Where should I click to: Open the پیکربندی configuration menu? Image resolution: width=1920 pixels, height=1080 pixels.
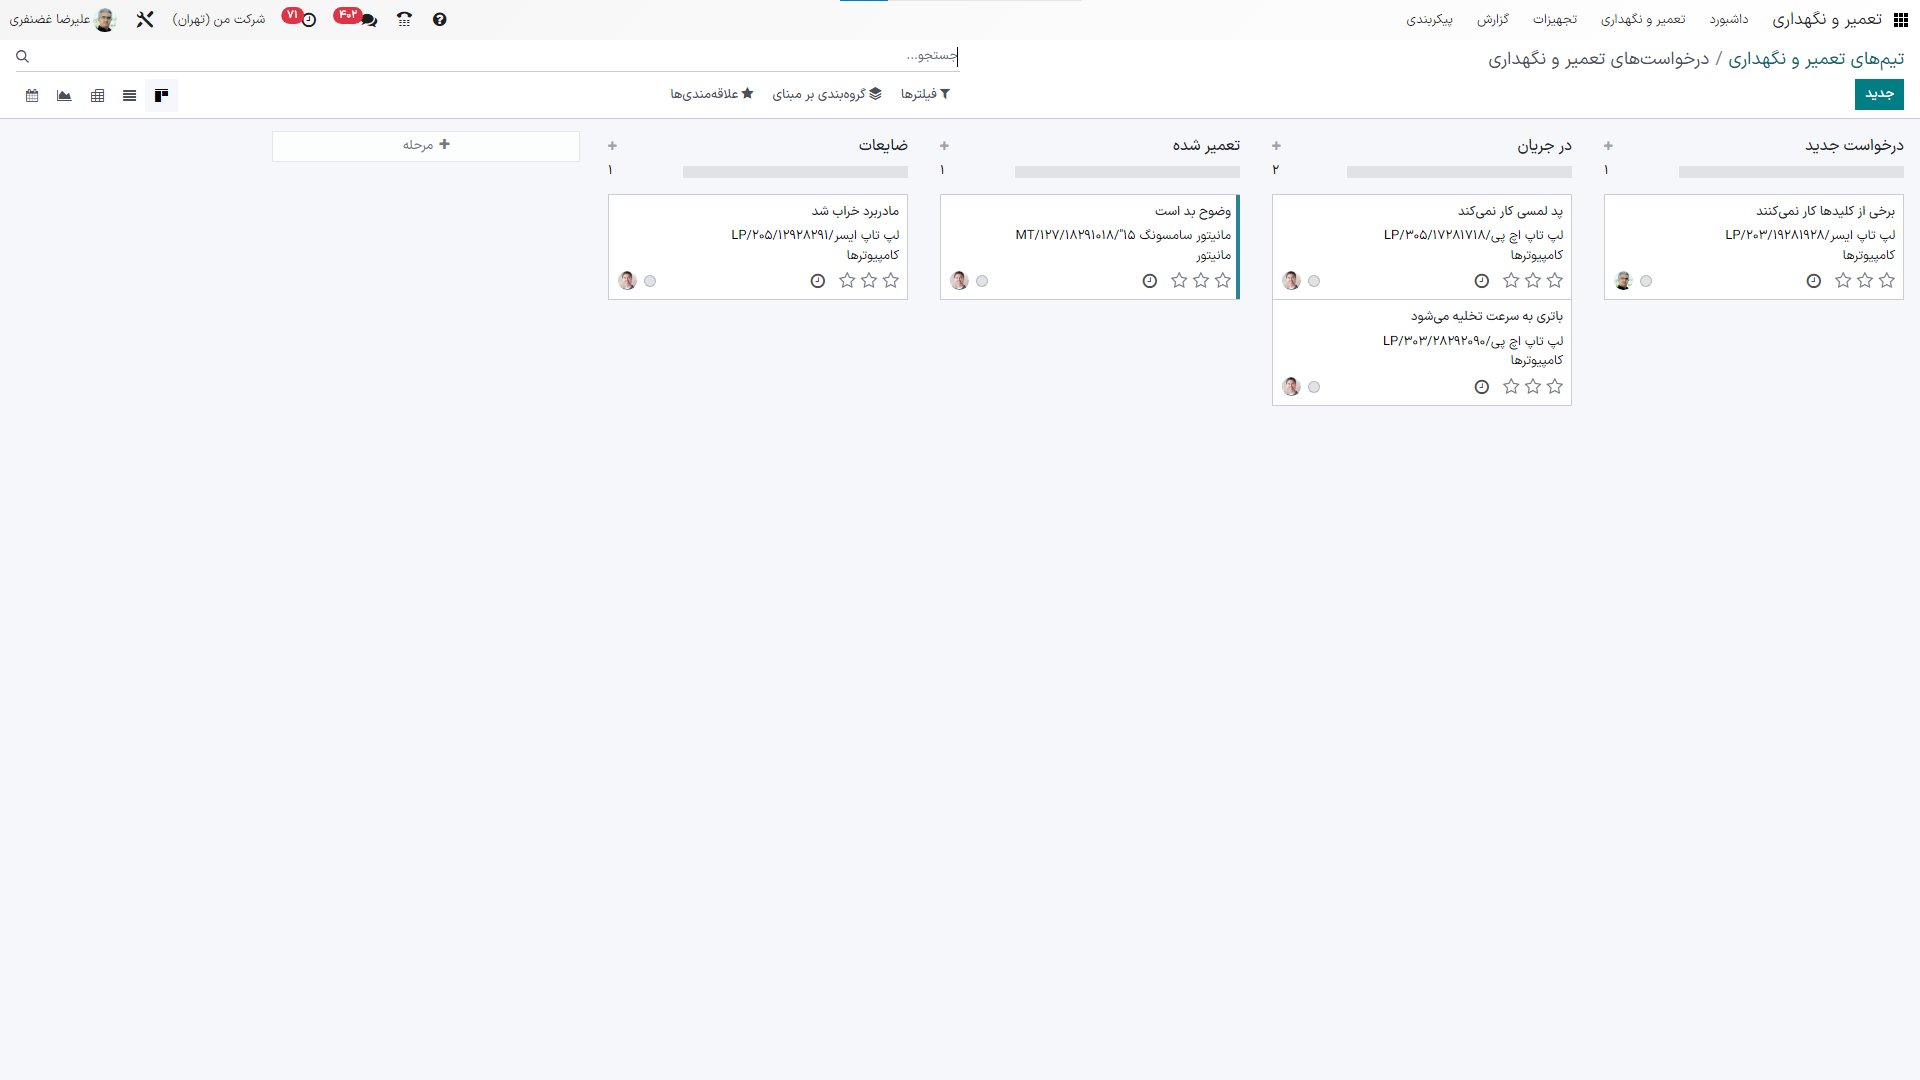pos(1429,20)
